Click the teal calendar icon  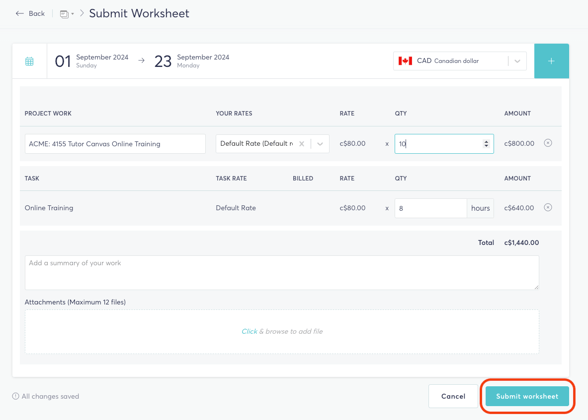[29, 61]
